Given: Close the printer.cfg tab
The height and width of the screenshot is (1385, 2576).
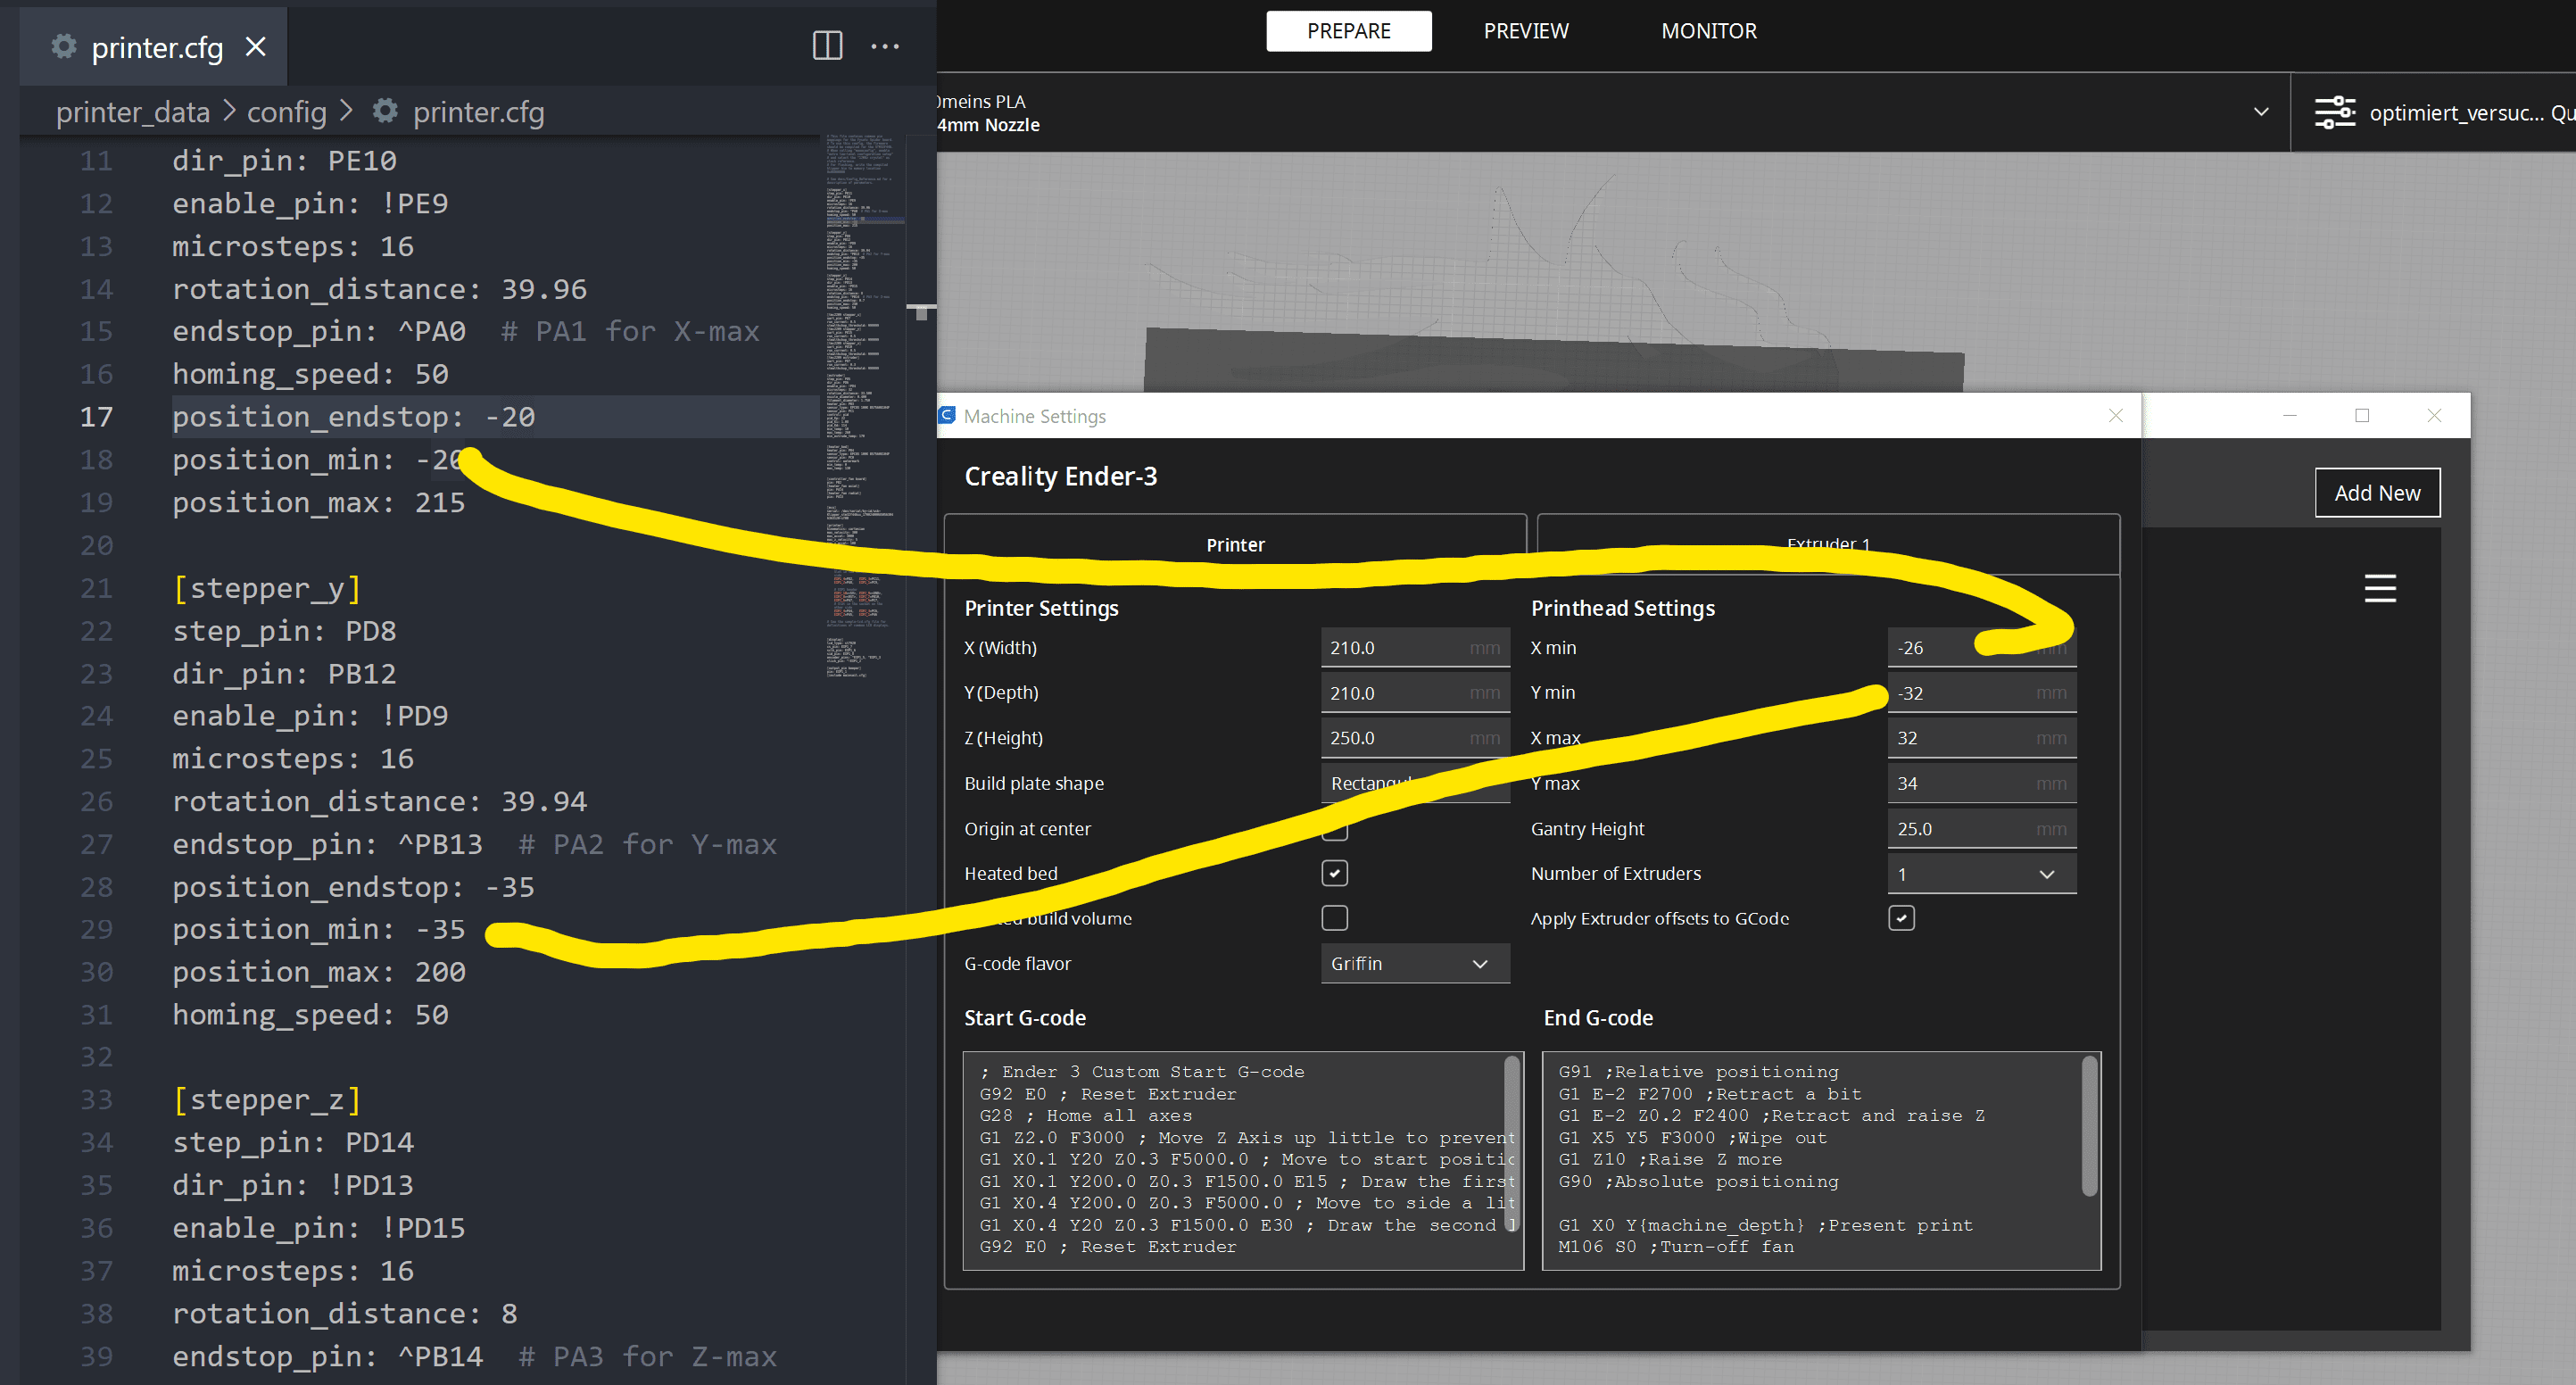Looking at the screenshot, I should point(256,47).
